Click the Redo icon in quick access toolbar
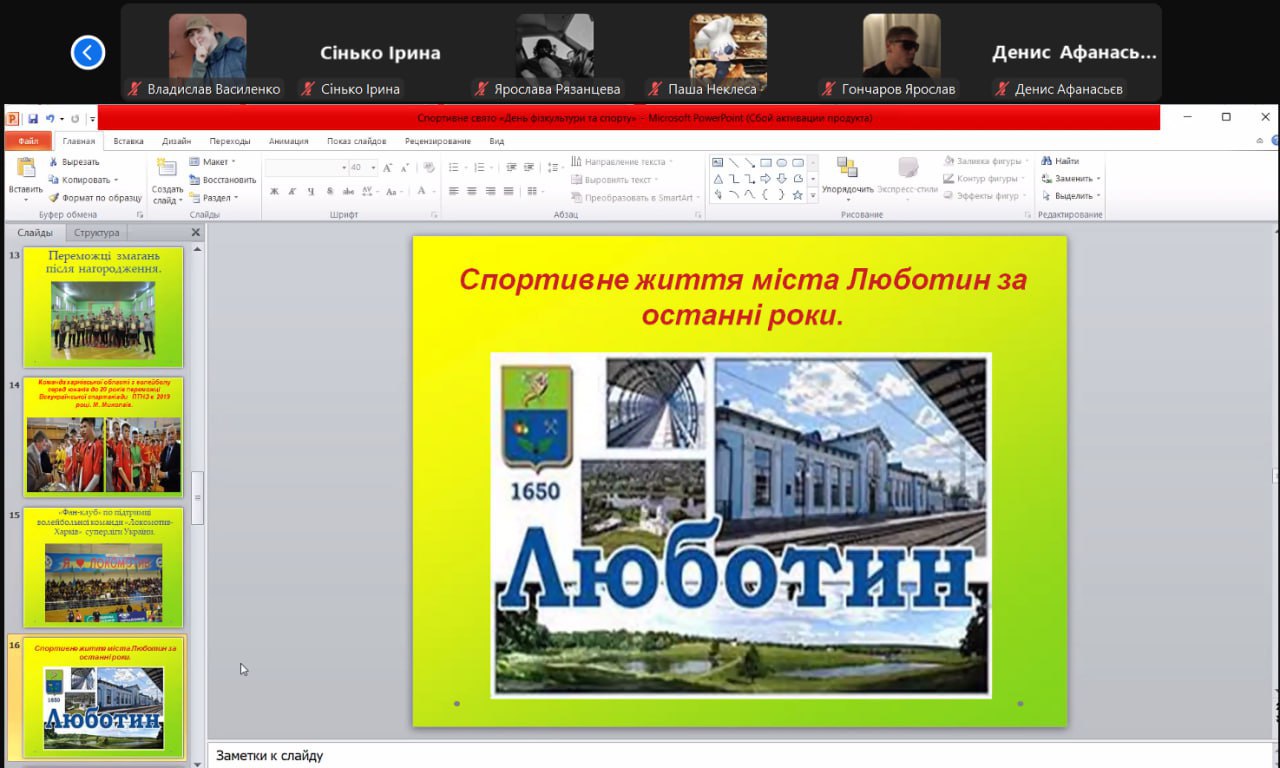Screen dimensions: 1280x768 [x=75, y=118]
